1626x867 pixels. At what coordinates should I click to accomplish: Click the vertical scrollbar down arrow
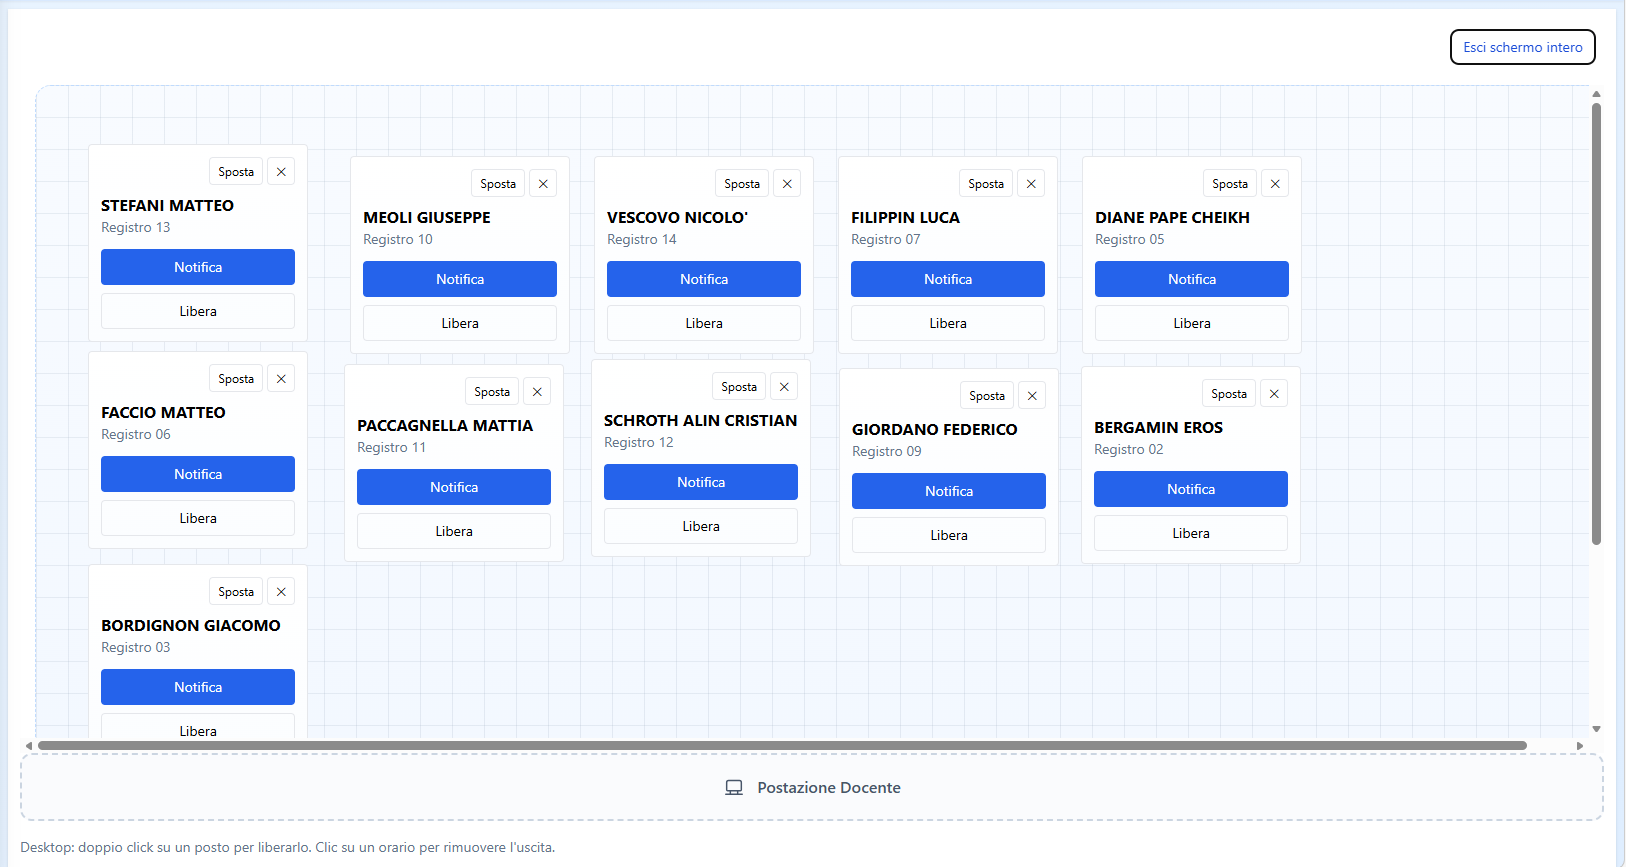[x=1597, y=729]
